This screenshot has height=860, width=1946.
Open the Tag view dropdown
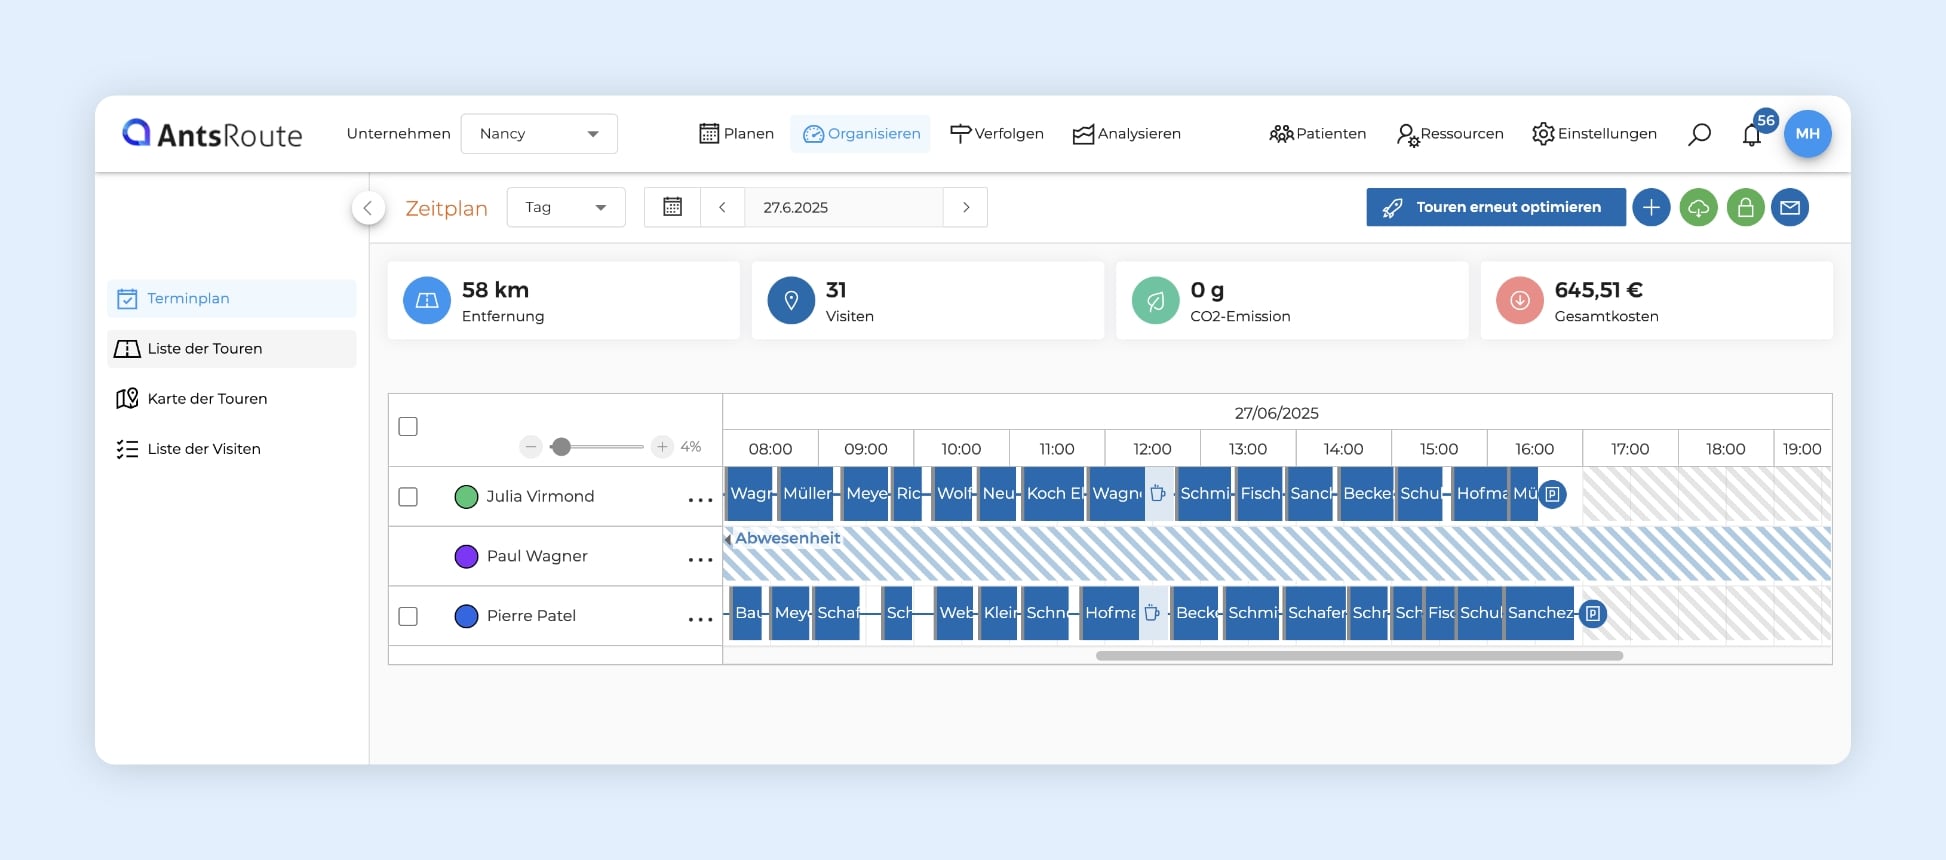click(x=565, y=207)
